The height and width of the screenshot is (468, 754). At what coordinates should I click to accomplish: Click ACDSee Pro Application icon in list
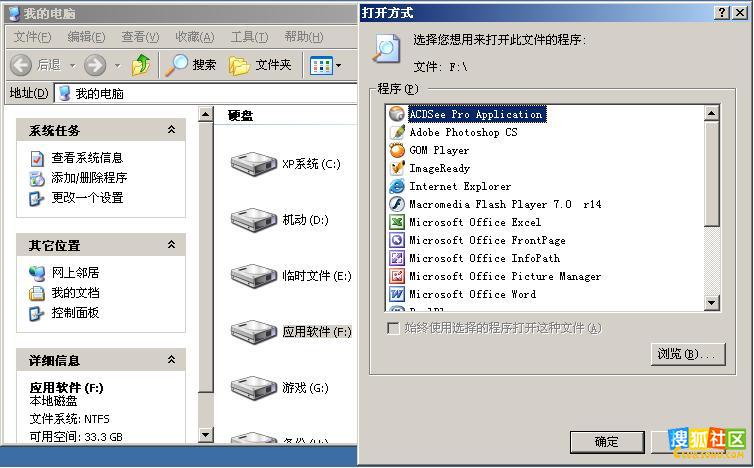tap(397, 114)
